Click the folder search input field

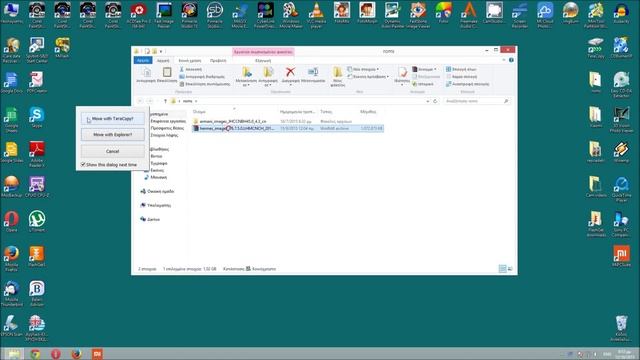tap(476, 101)
